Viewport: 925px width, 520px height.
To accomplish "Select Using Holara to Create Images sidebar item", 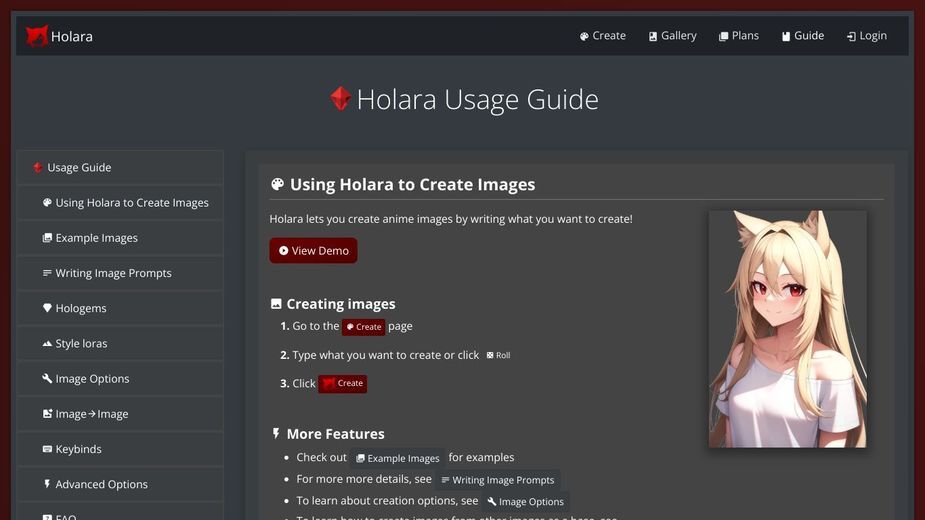I will 120,202.
